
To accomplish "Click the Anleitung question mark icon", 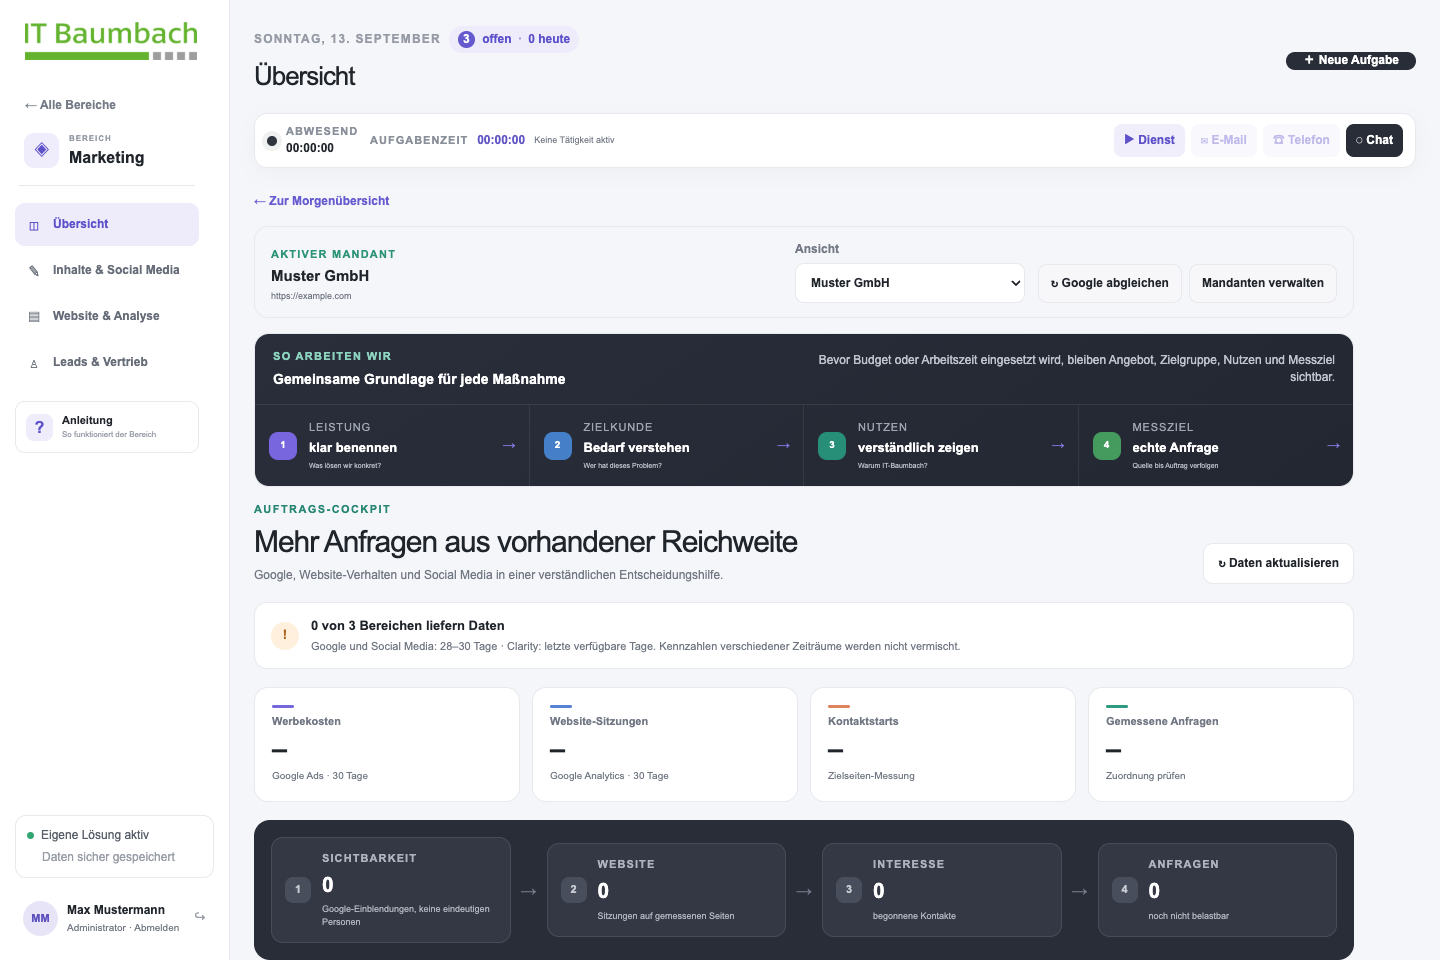I will pos(39,427).
